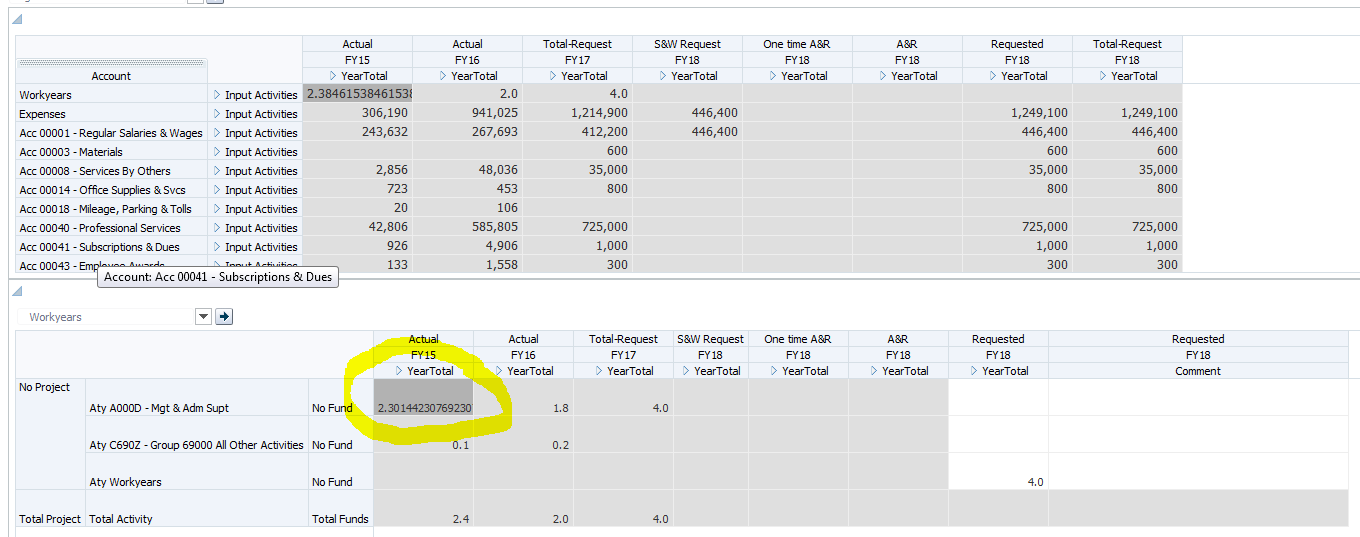Select the Account column header

111,76
